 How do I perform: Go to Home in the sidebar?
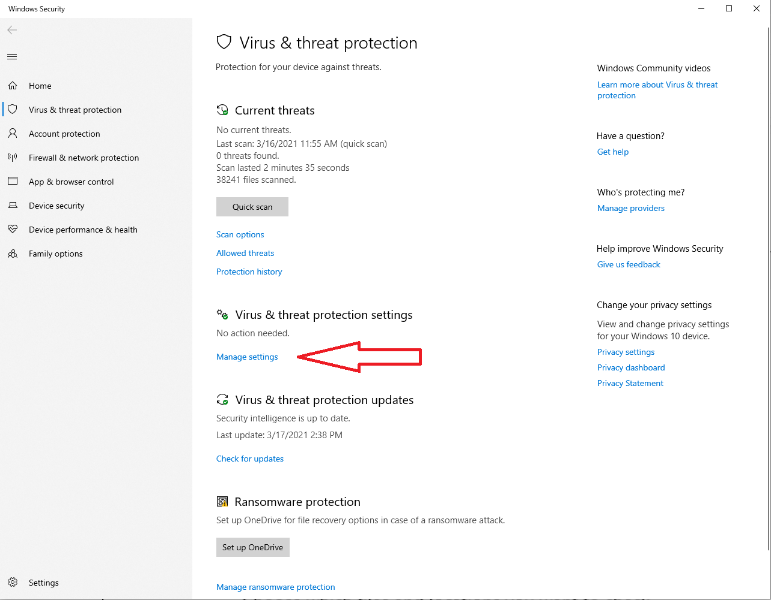(x=40, y=86)
